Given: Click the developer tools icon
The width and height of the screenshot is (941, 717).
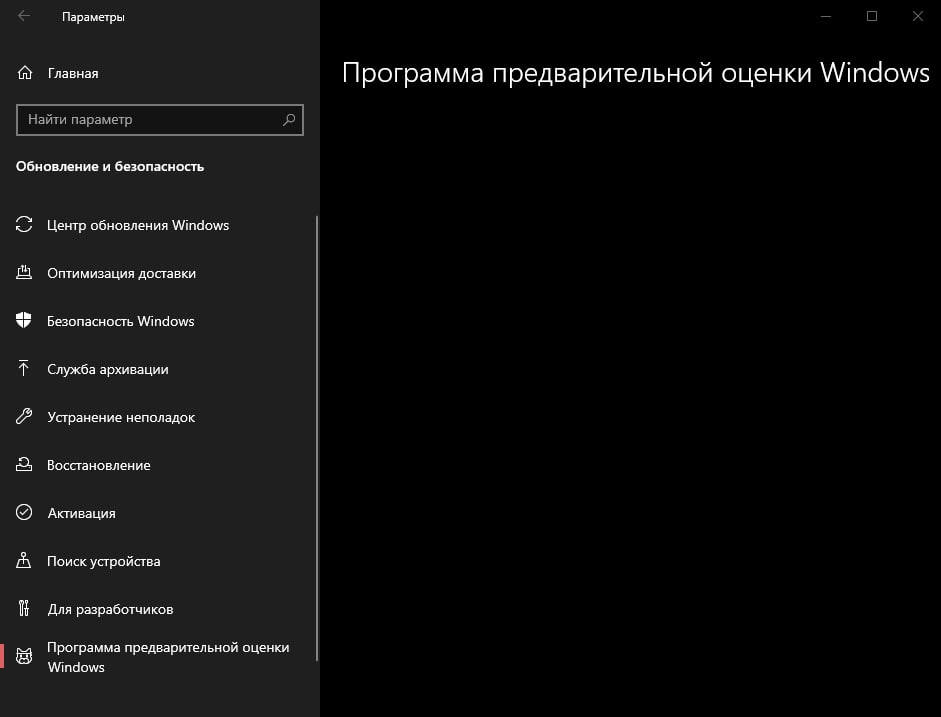Looking at the screenshot, I should pyautogui.click(x=23, y=608).
